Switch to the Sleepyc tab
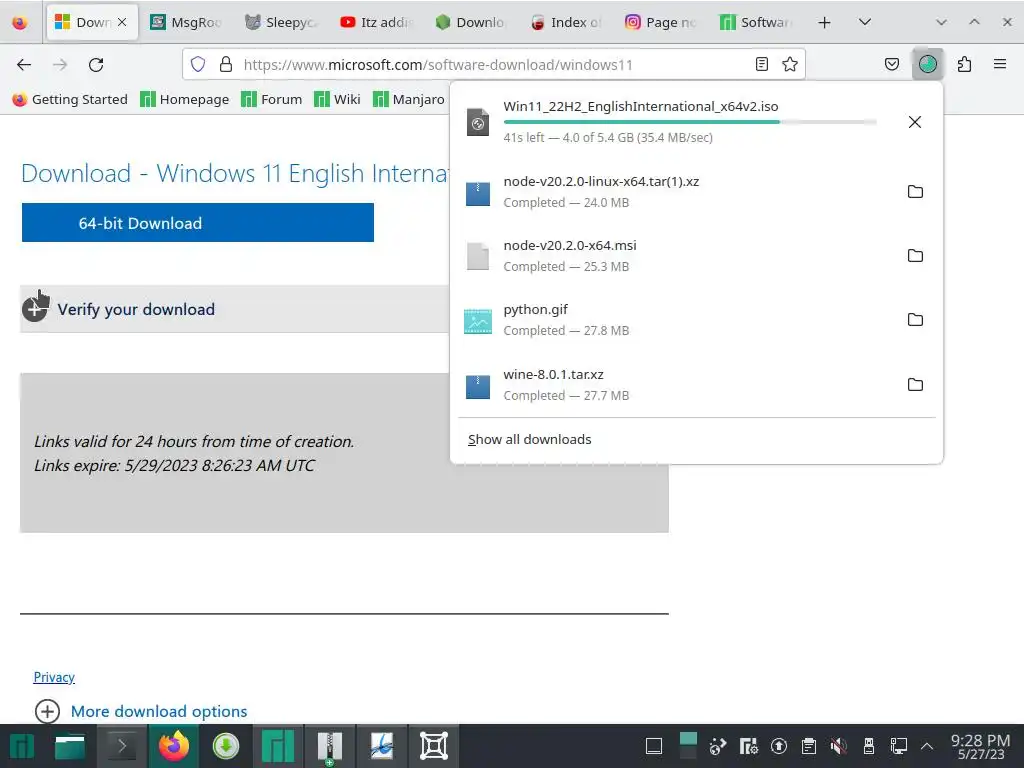The width and height of the screenshot is (1024, 768). click(x=281, y=22)
